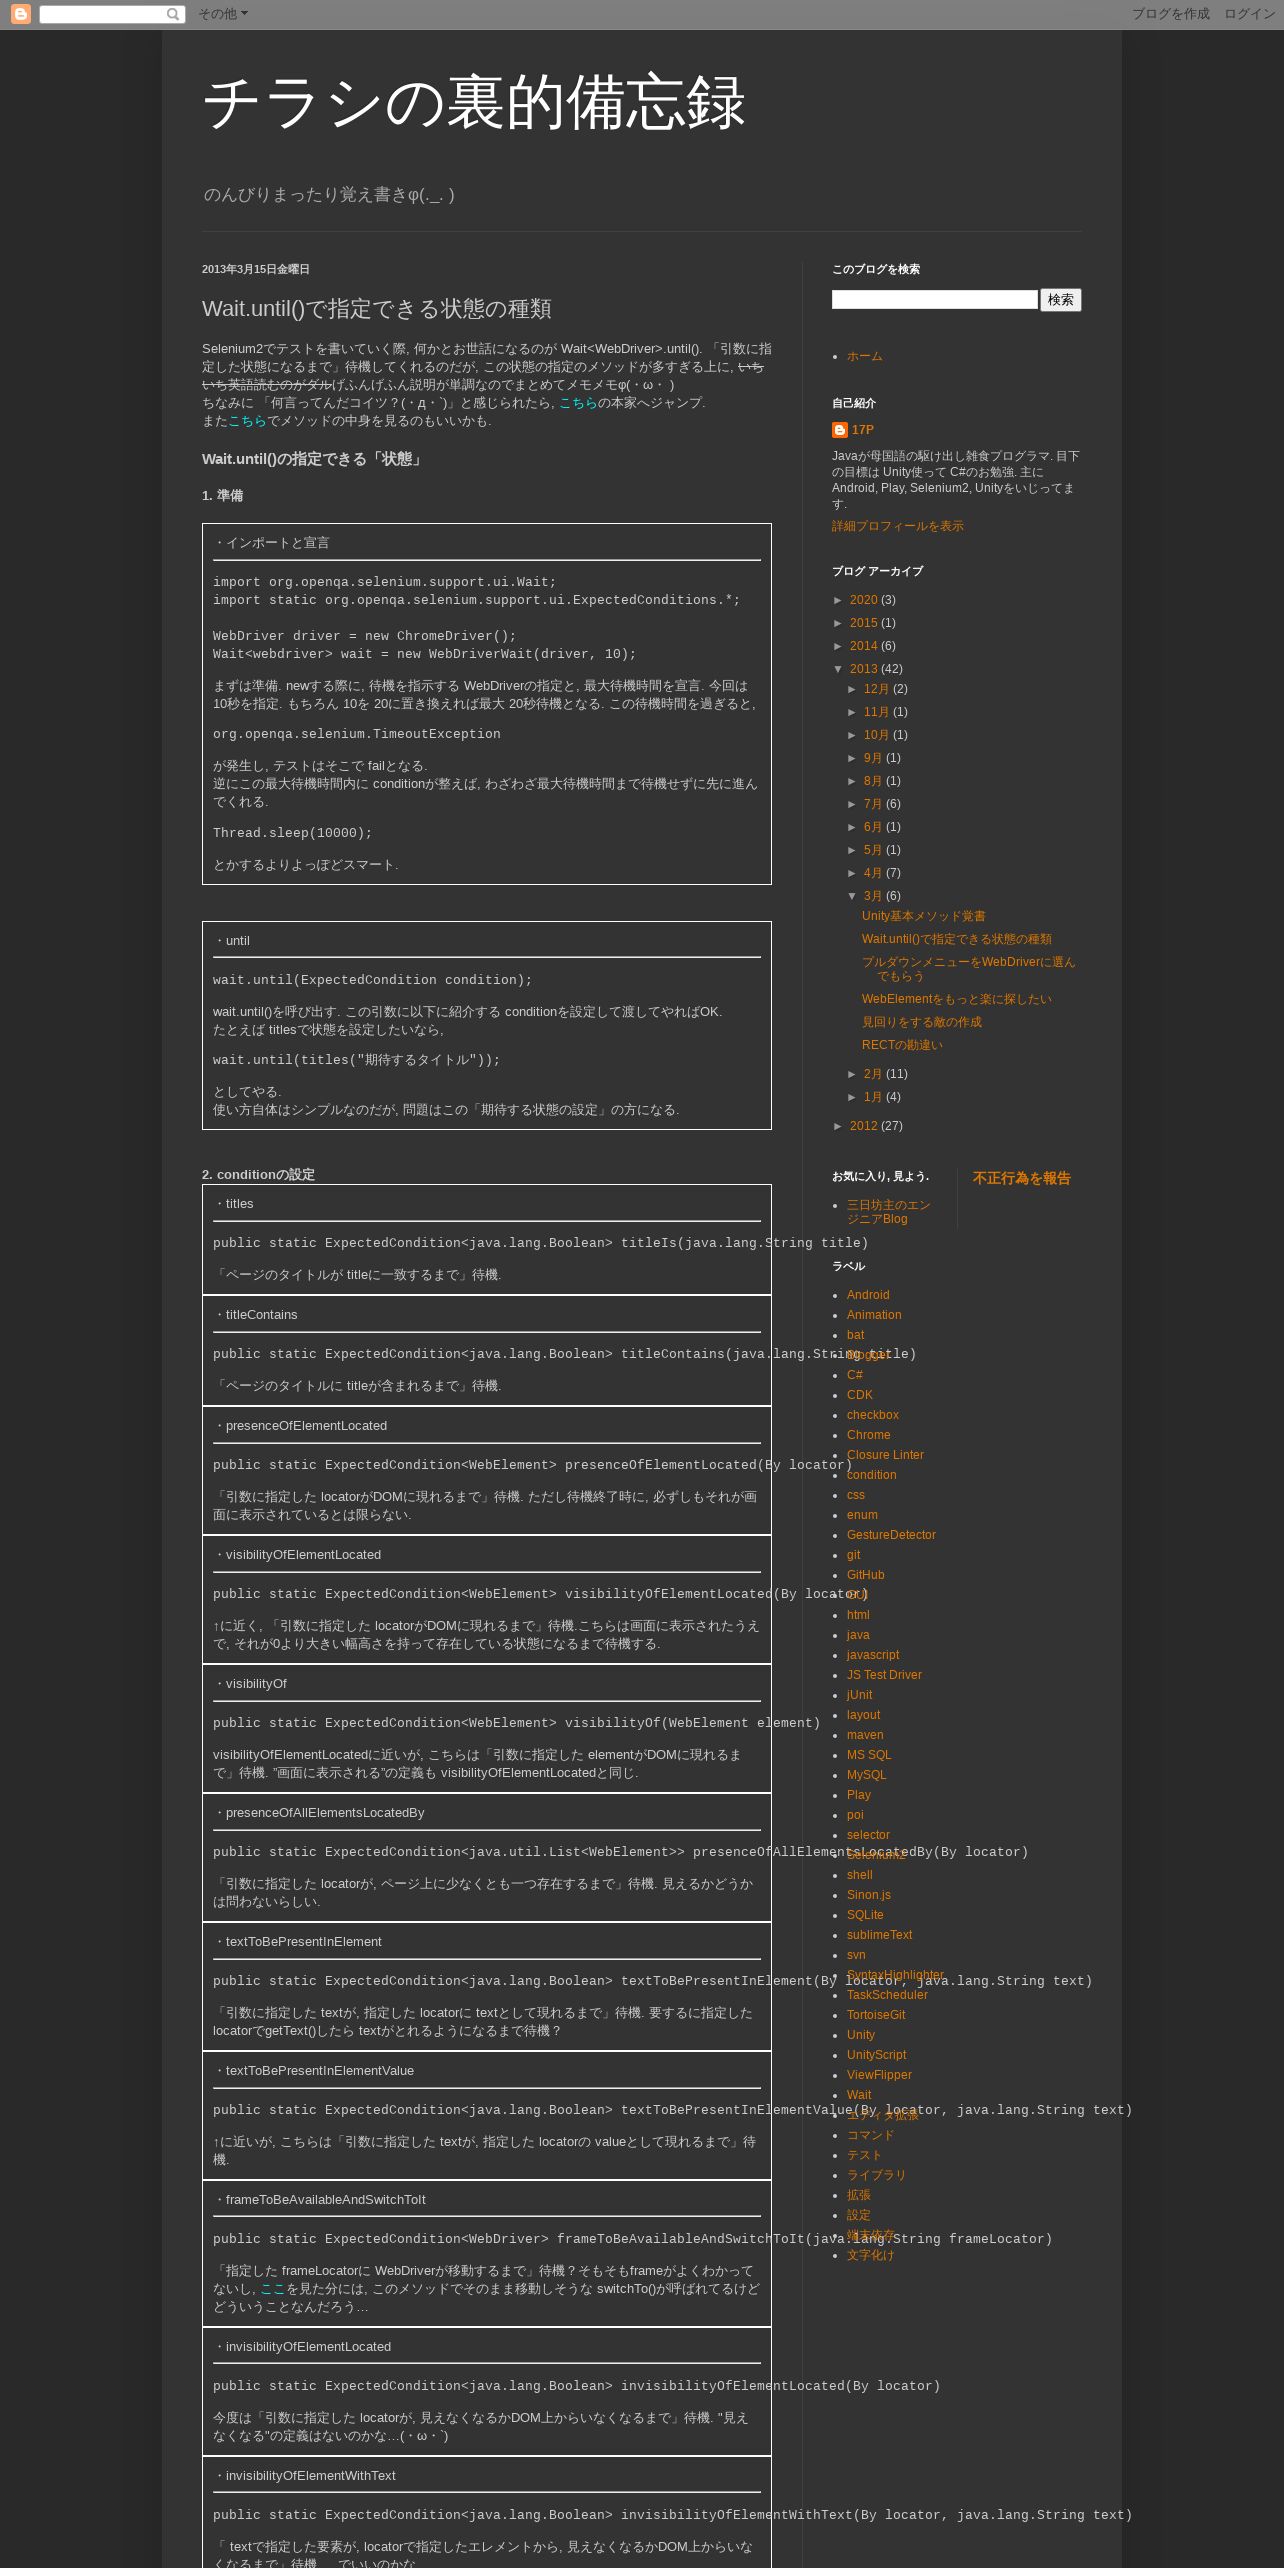Open Unity基本メソッド覚書 post

coord(923,916)
